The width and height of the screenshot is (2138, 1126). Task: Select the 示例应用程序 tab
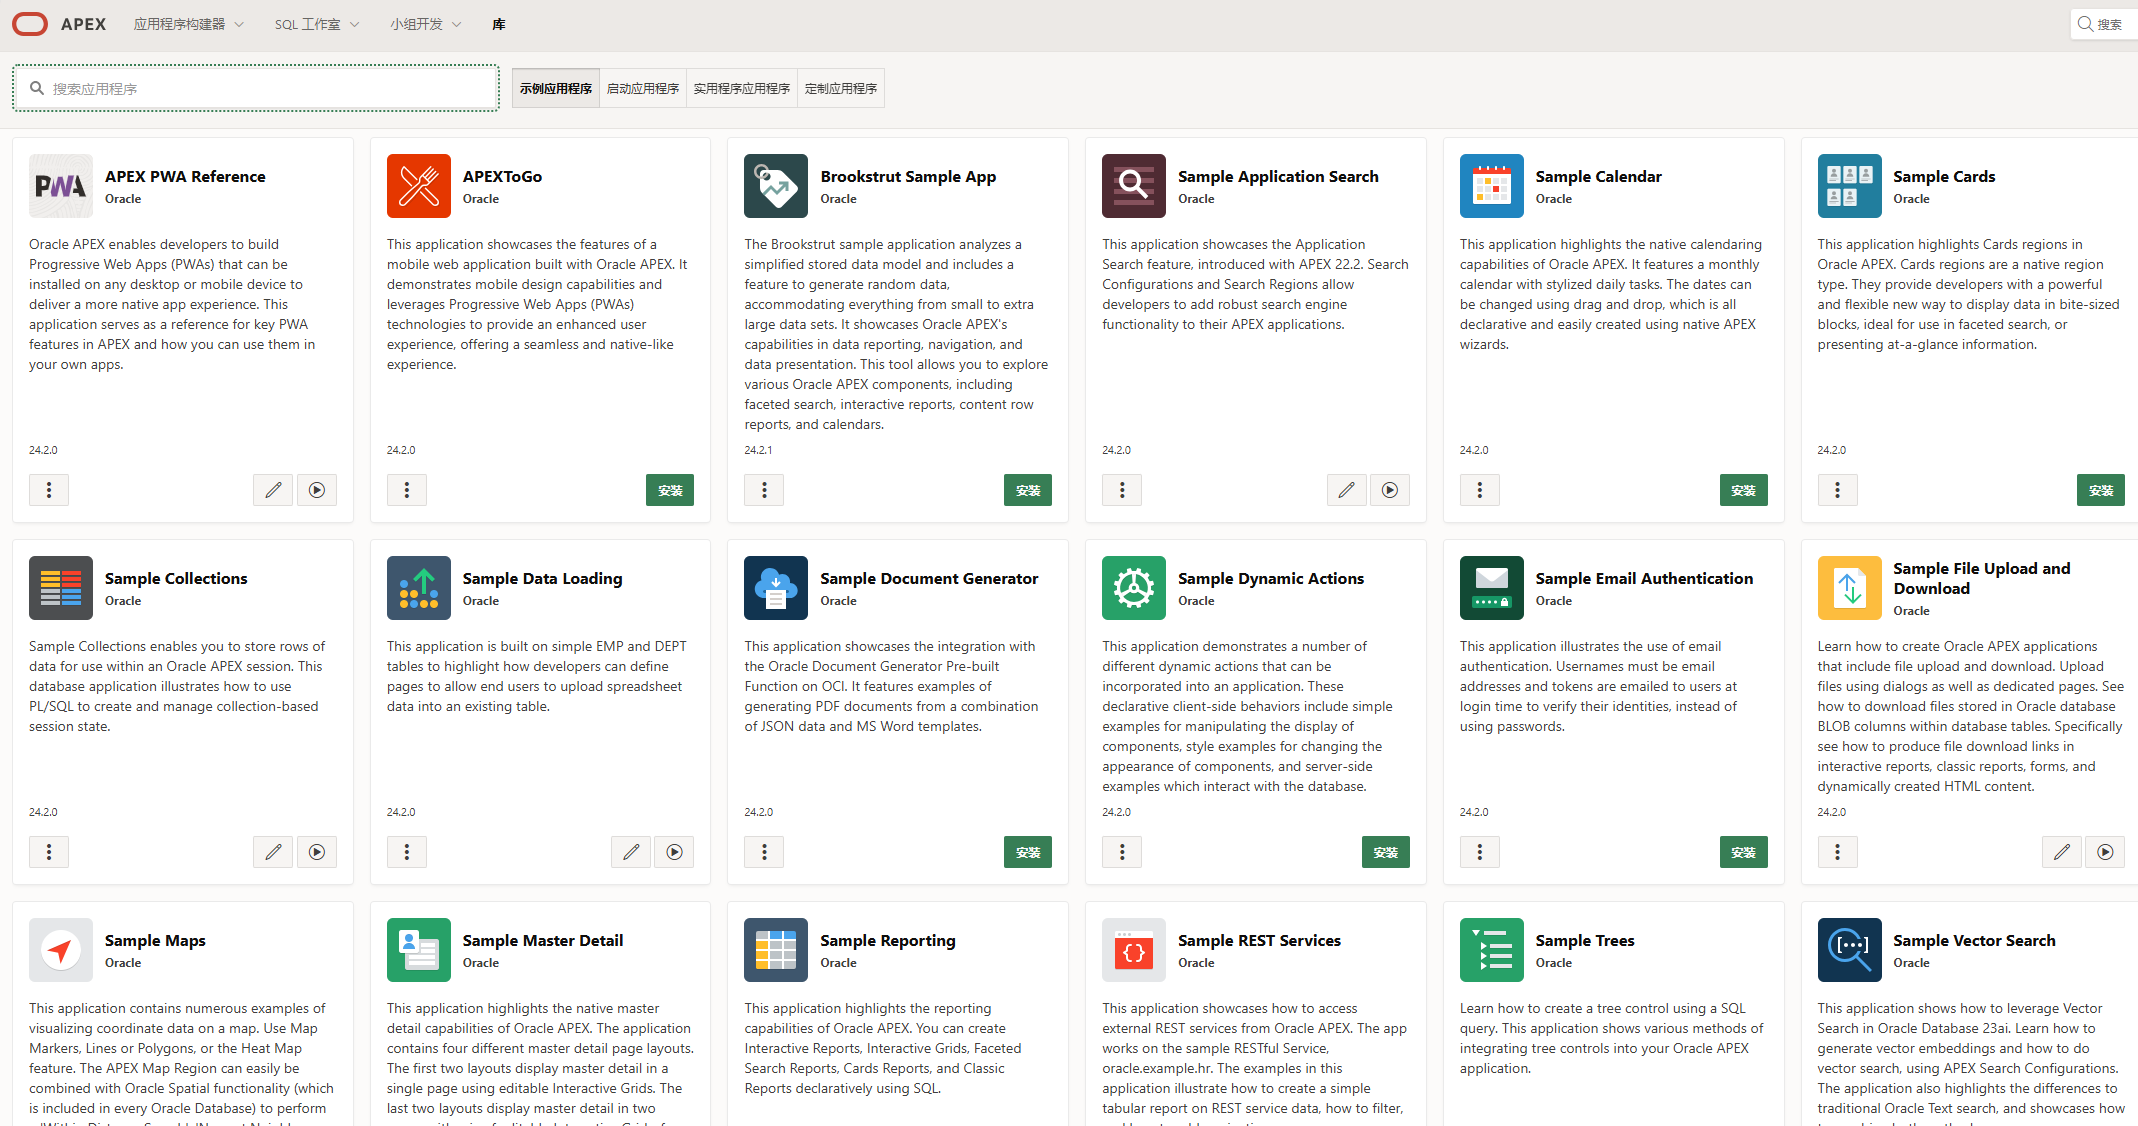[x=556, y=88]
